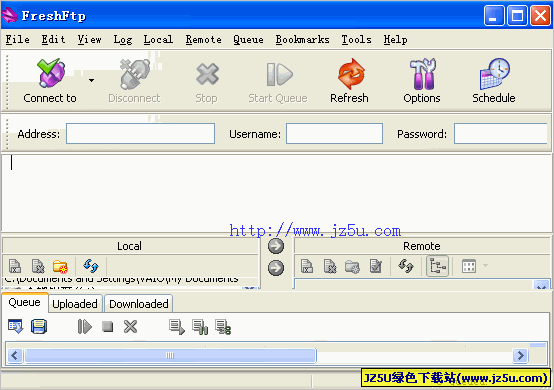Click the queue remove X icon
This screenshot has width=554, height=390.
130,326
